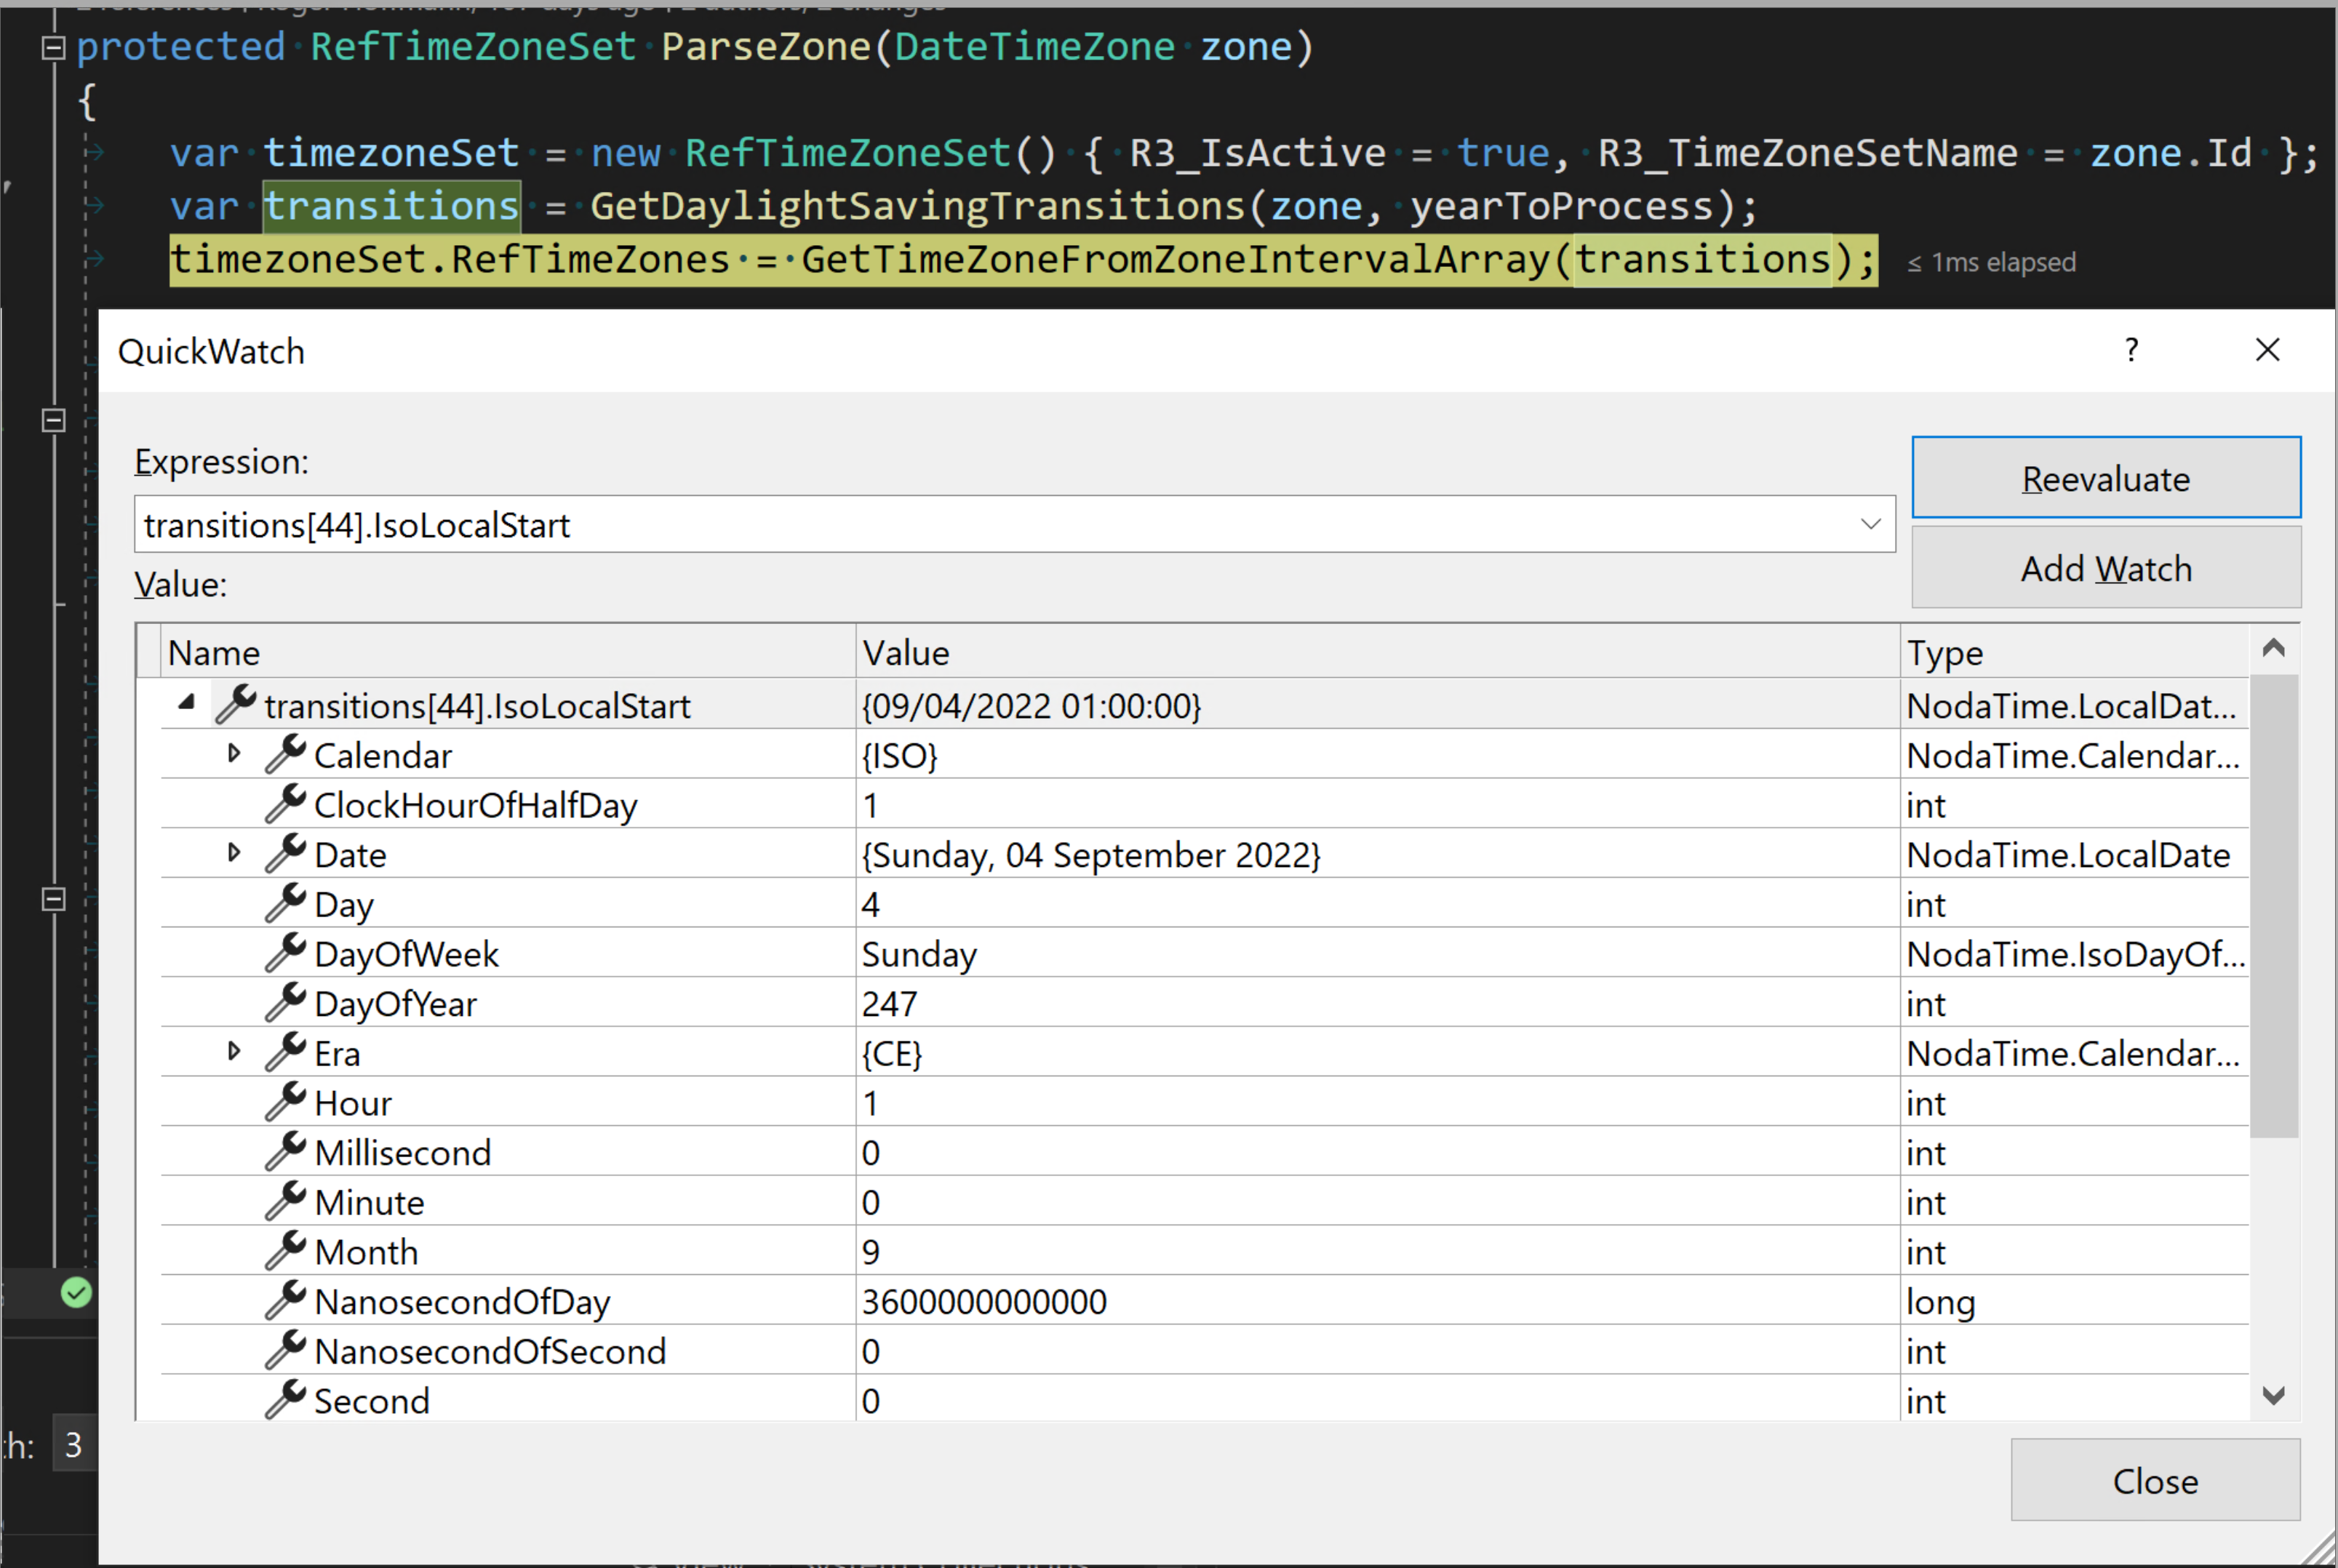Collapse the ParseZone method outlining box
The height and width of the screenshot is (1568, 2338).
tap(54, 47)
